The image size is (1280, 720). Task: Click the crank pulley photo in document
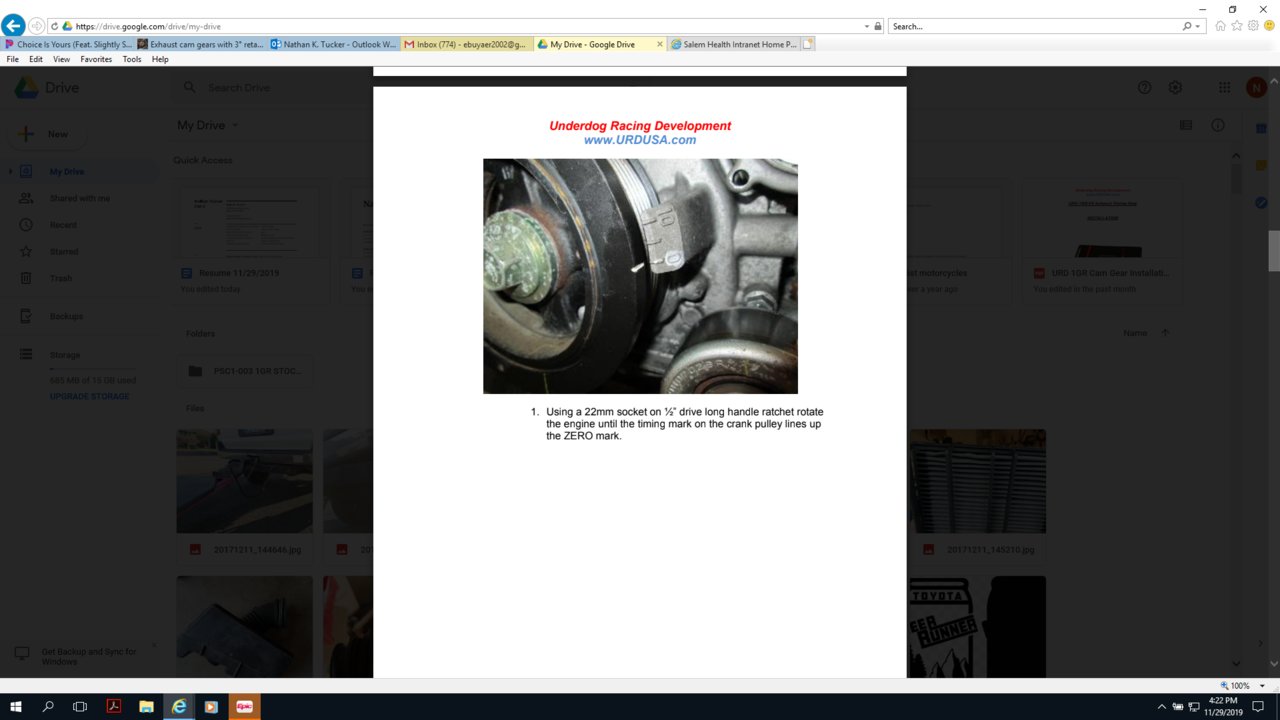640,276
